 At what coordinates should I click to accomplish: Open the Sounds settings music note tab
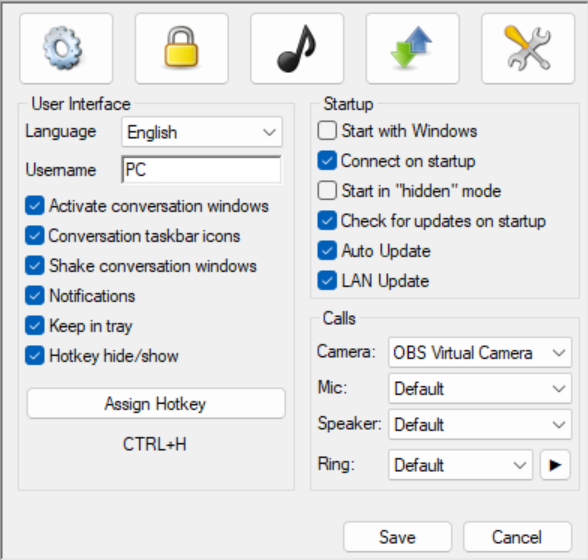(x=297, y=48)
